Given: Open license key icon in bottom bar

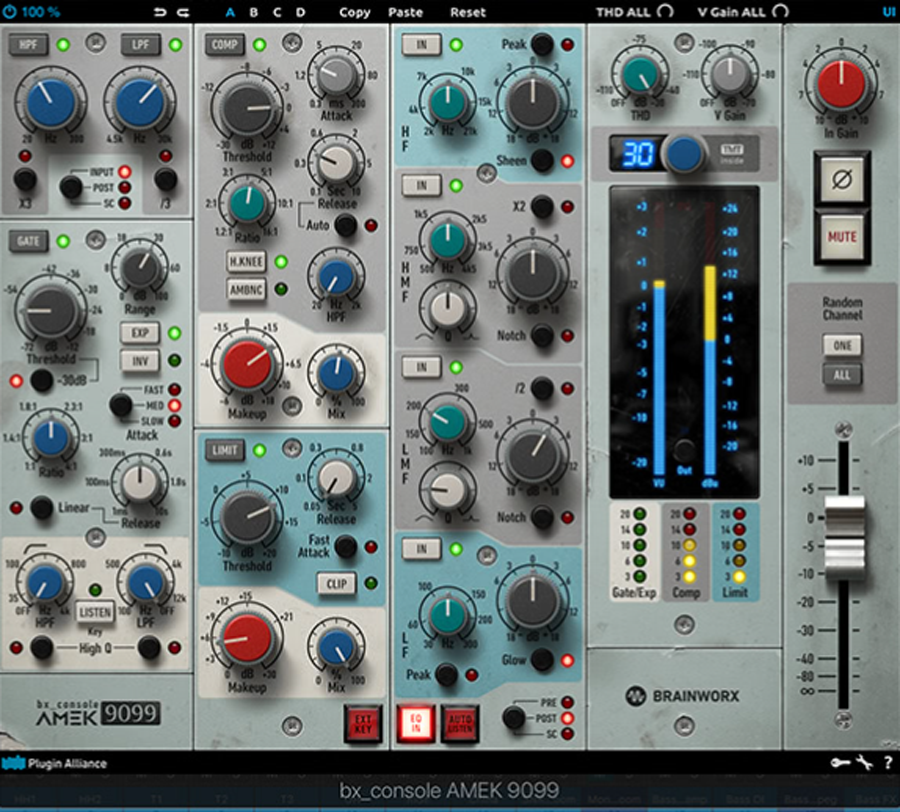Looking at the screenshot, I should pyautogui.click(x=840, y=763).
